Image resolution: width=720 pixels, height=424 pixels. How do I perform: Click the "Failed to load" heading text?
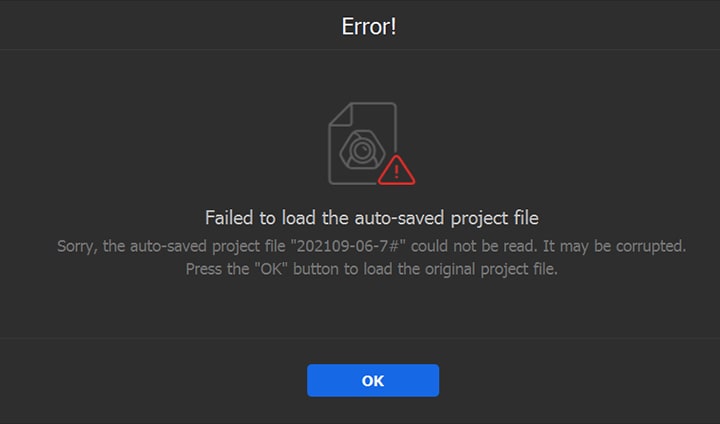[258, 217]
